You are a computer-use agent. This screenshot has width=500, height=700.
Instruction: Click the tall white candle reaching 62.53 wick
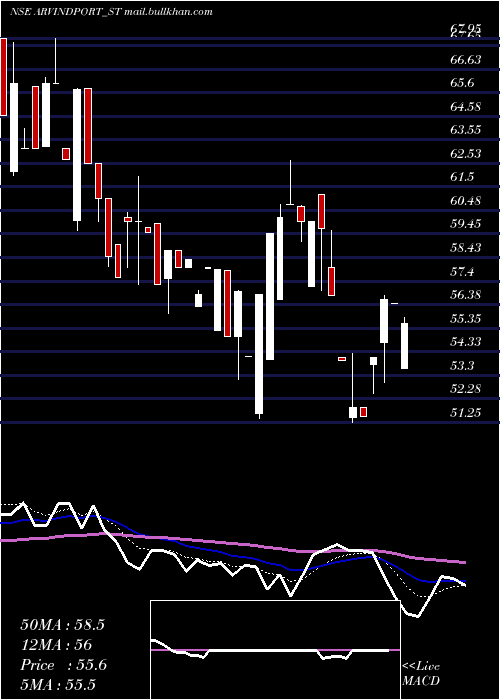pyautogui.click(x=290, y=182)
